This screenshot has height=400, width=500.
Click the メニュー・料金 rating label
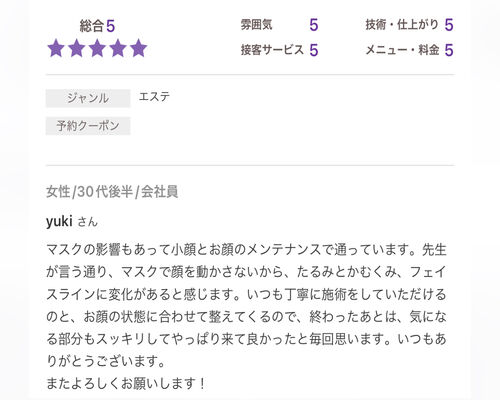click(402, 50)
